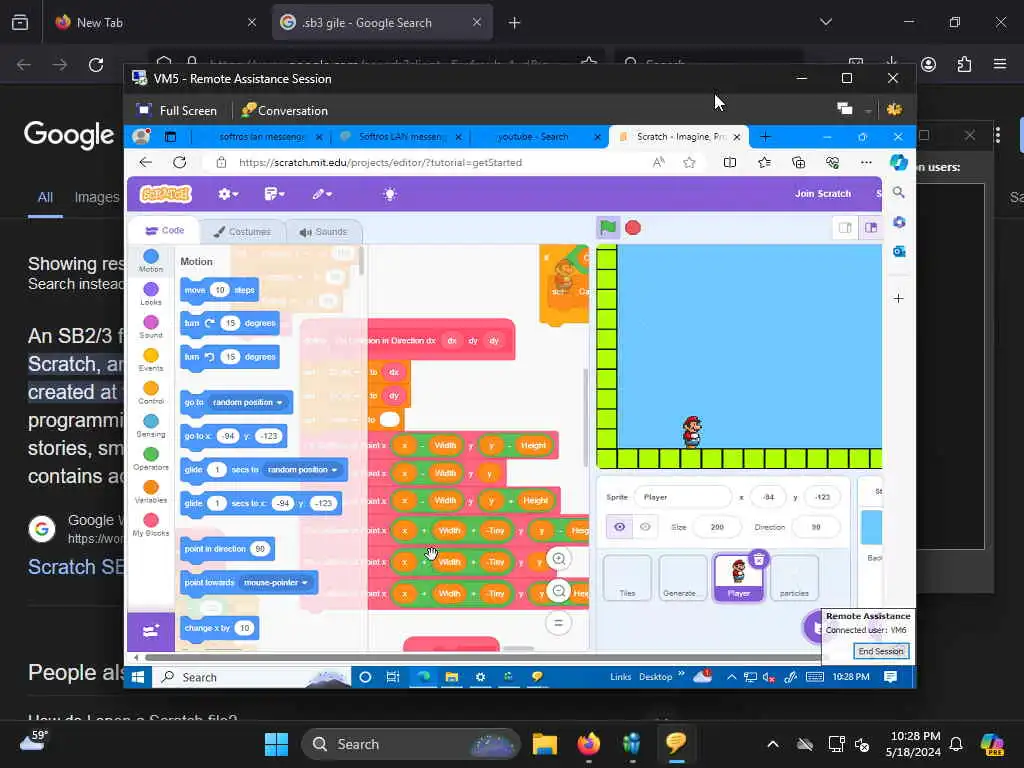
Task: Click the sprite Size field
Action: [x=717, y=527]
